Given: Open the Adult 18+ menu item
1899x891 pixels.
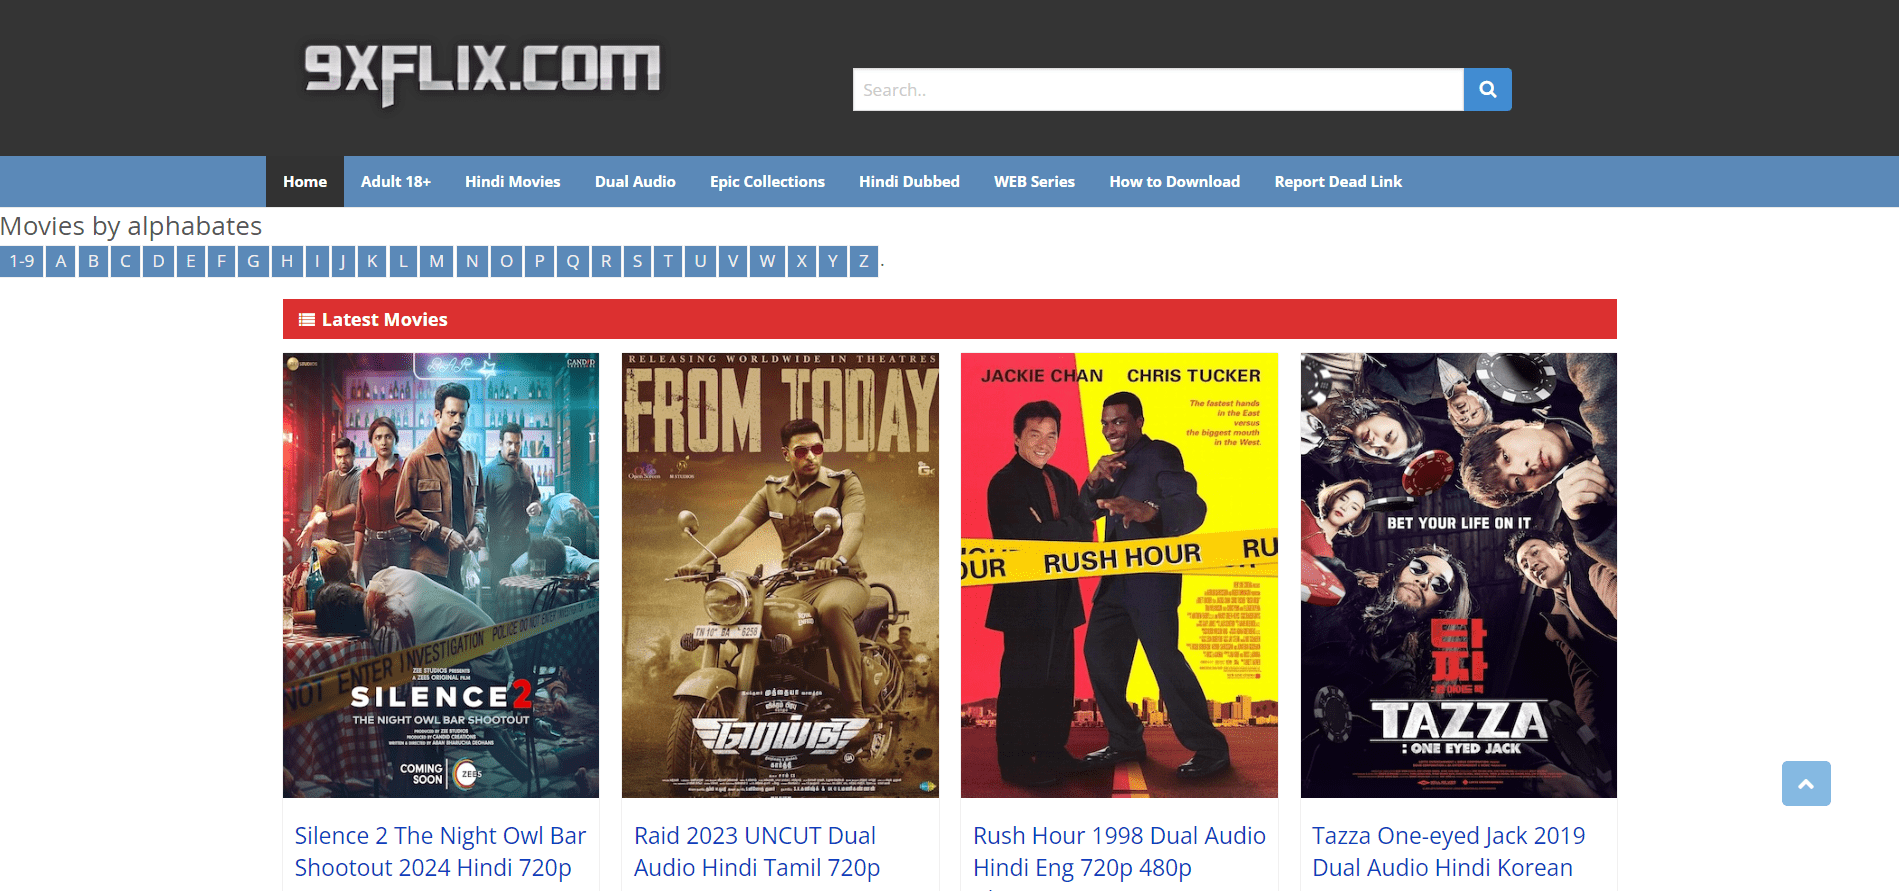Looking at the screenshot, I should point(396,182).
